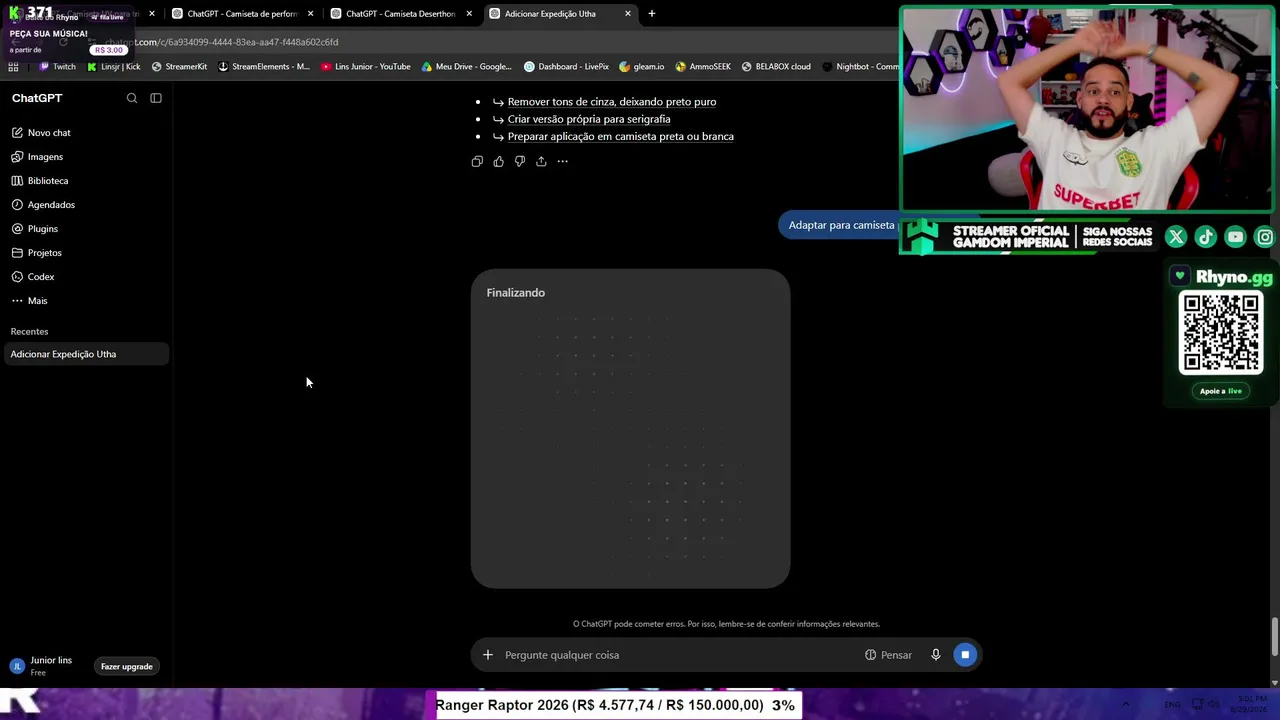Close the Camiseta de perform tab
The width and height of the screenshot is (1280, 720).
coord(311,14)
